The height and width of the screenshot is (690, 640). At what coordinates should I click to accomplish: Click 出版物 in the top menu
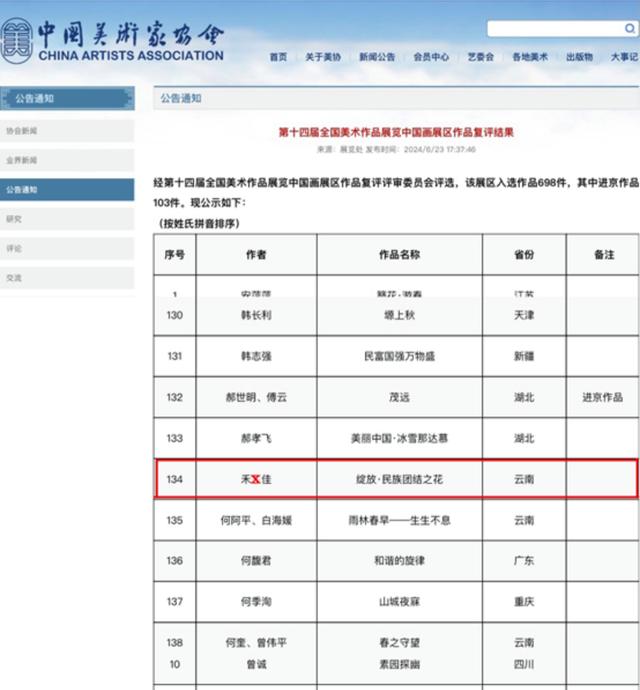(x=579, y=57)
